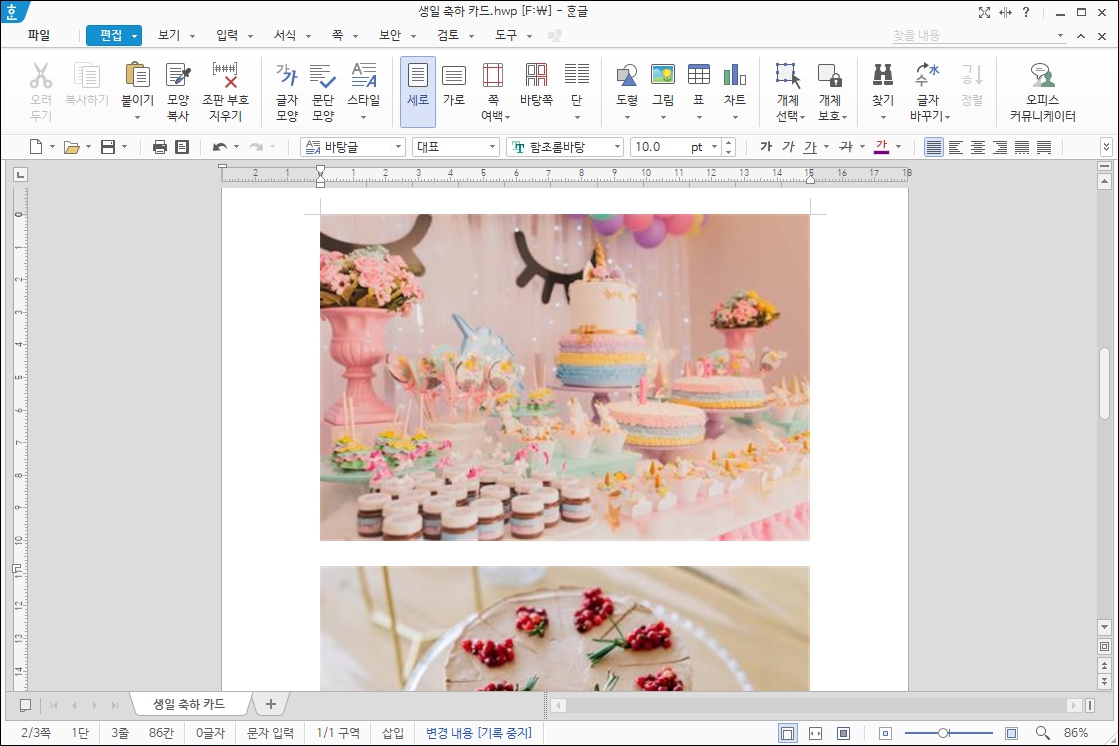1119x746 pixels.
Task: Toggle italic 가 formatting
Action: (x=788, y=147)
